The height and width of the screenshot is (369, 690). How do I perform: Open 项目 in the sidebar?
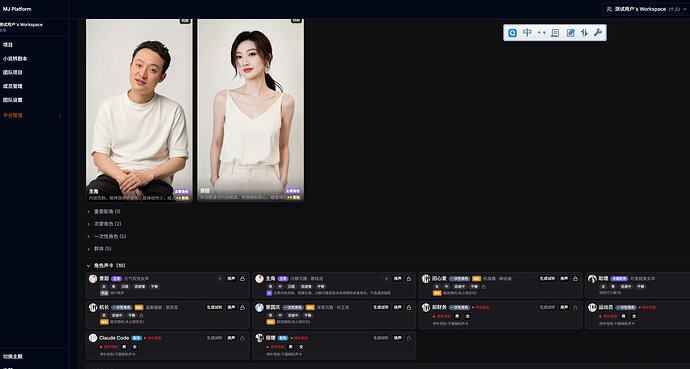[x=8, y=45]
